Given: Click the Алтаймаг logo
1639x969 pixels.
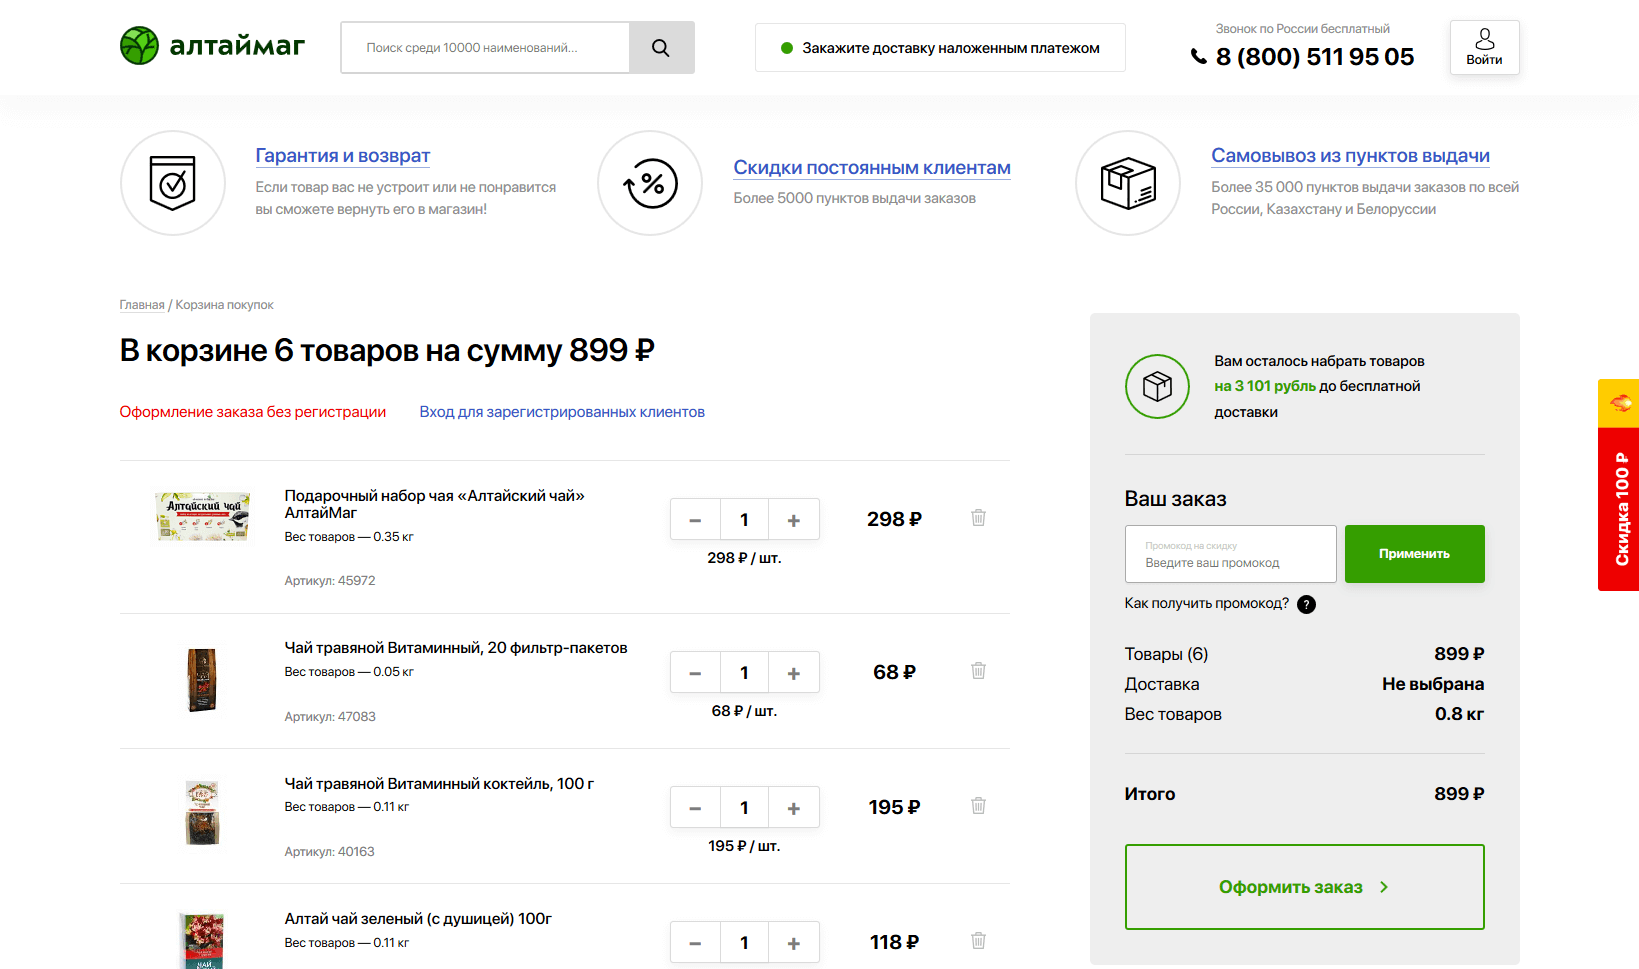Looking at the screenshot, I should [212, 46].
